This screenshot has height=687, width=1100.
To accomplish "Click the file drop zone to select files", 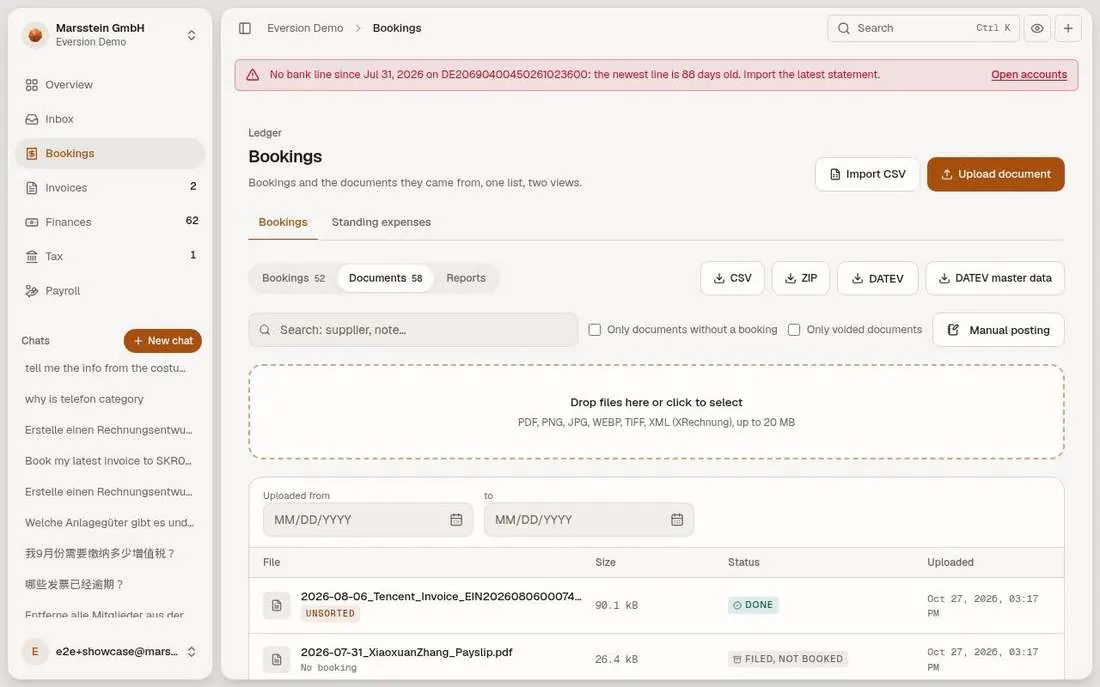I will pyautogui.click(x=656, y=412).
